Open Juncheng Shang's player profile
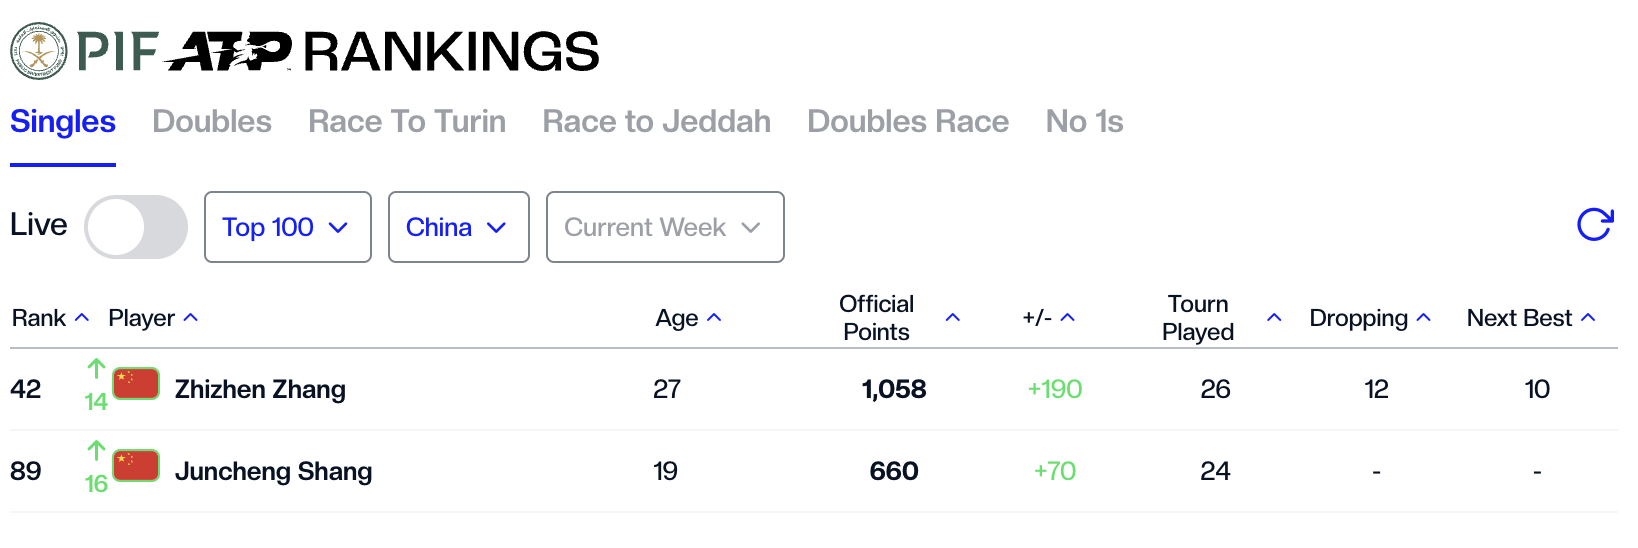Viewport: 1638px width, 548px height. pos(273,471)
